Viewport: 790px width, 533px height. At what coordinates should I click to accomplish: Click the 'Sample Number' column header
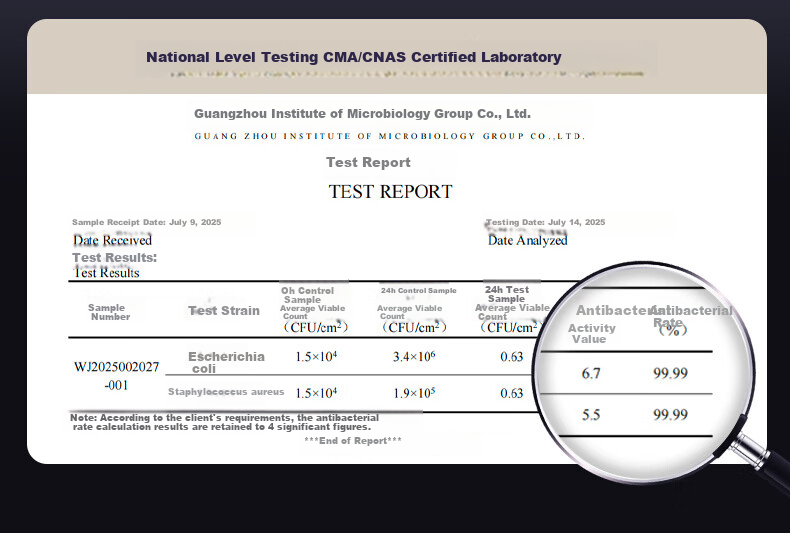tap(109, 312)
